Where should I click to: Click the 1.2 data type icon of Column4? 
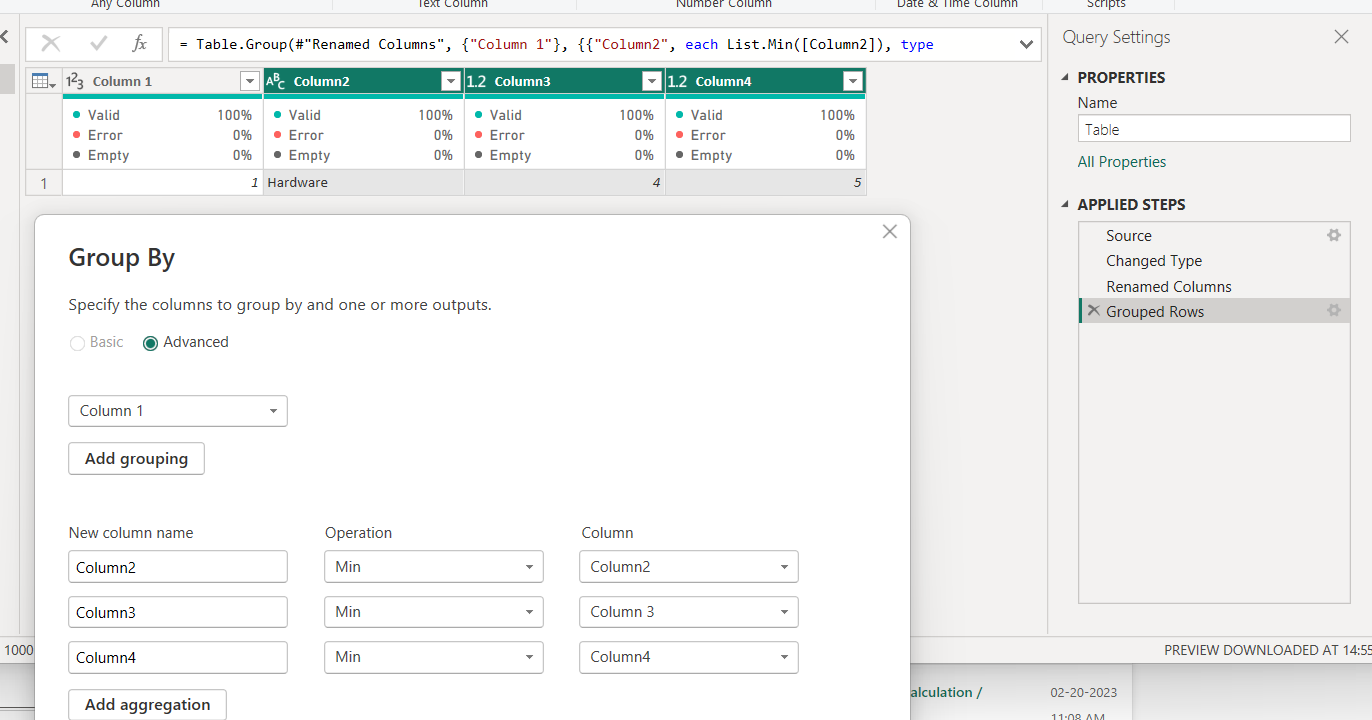(x=678, y=81)
